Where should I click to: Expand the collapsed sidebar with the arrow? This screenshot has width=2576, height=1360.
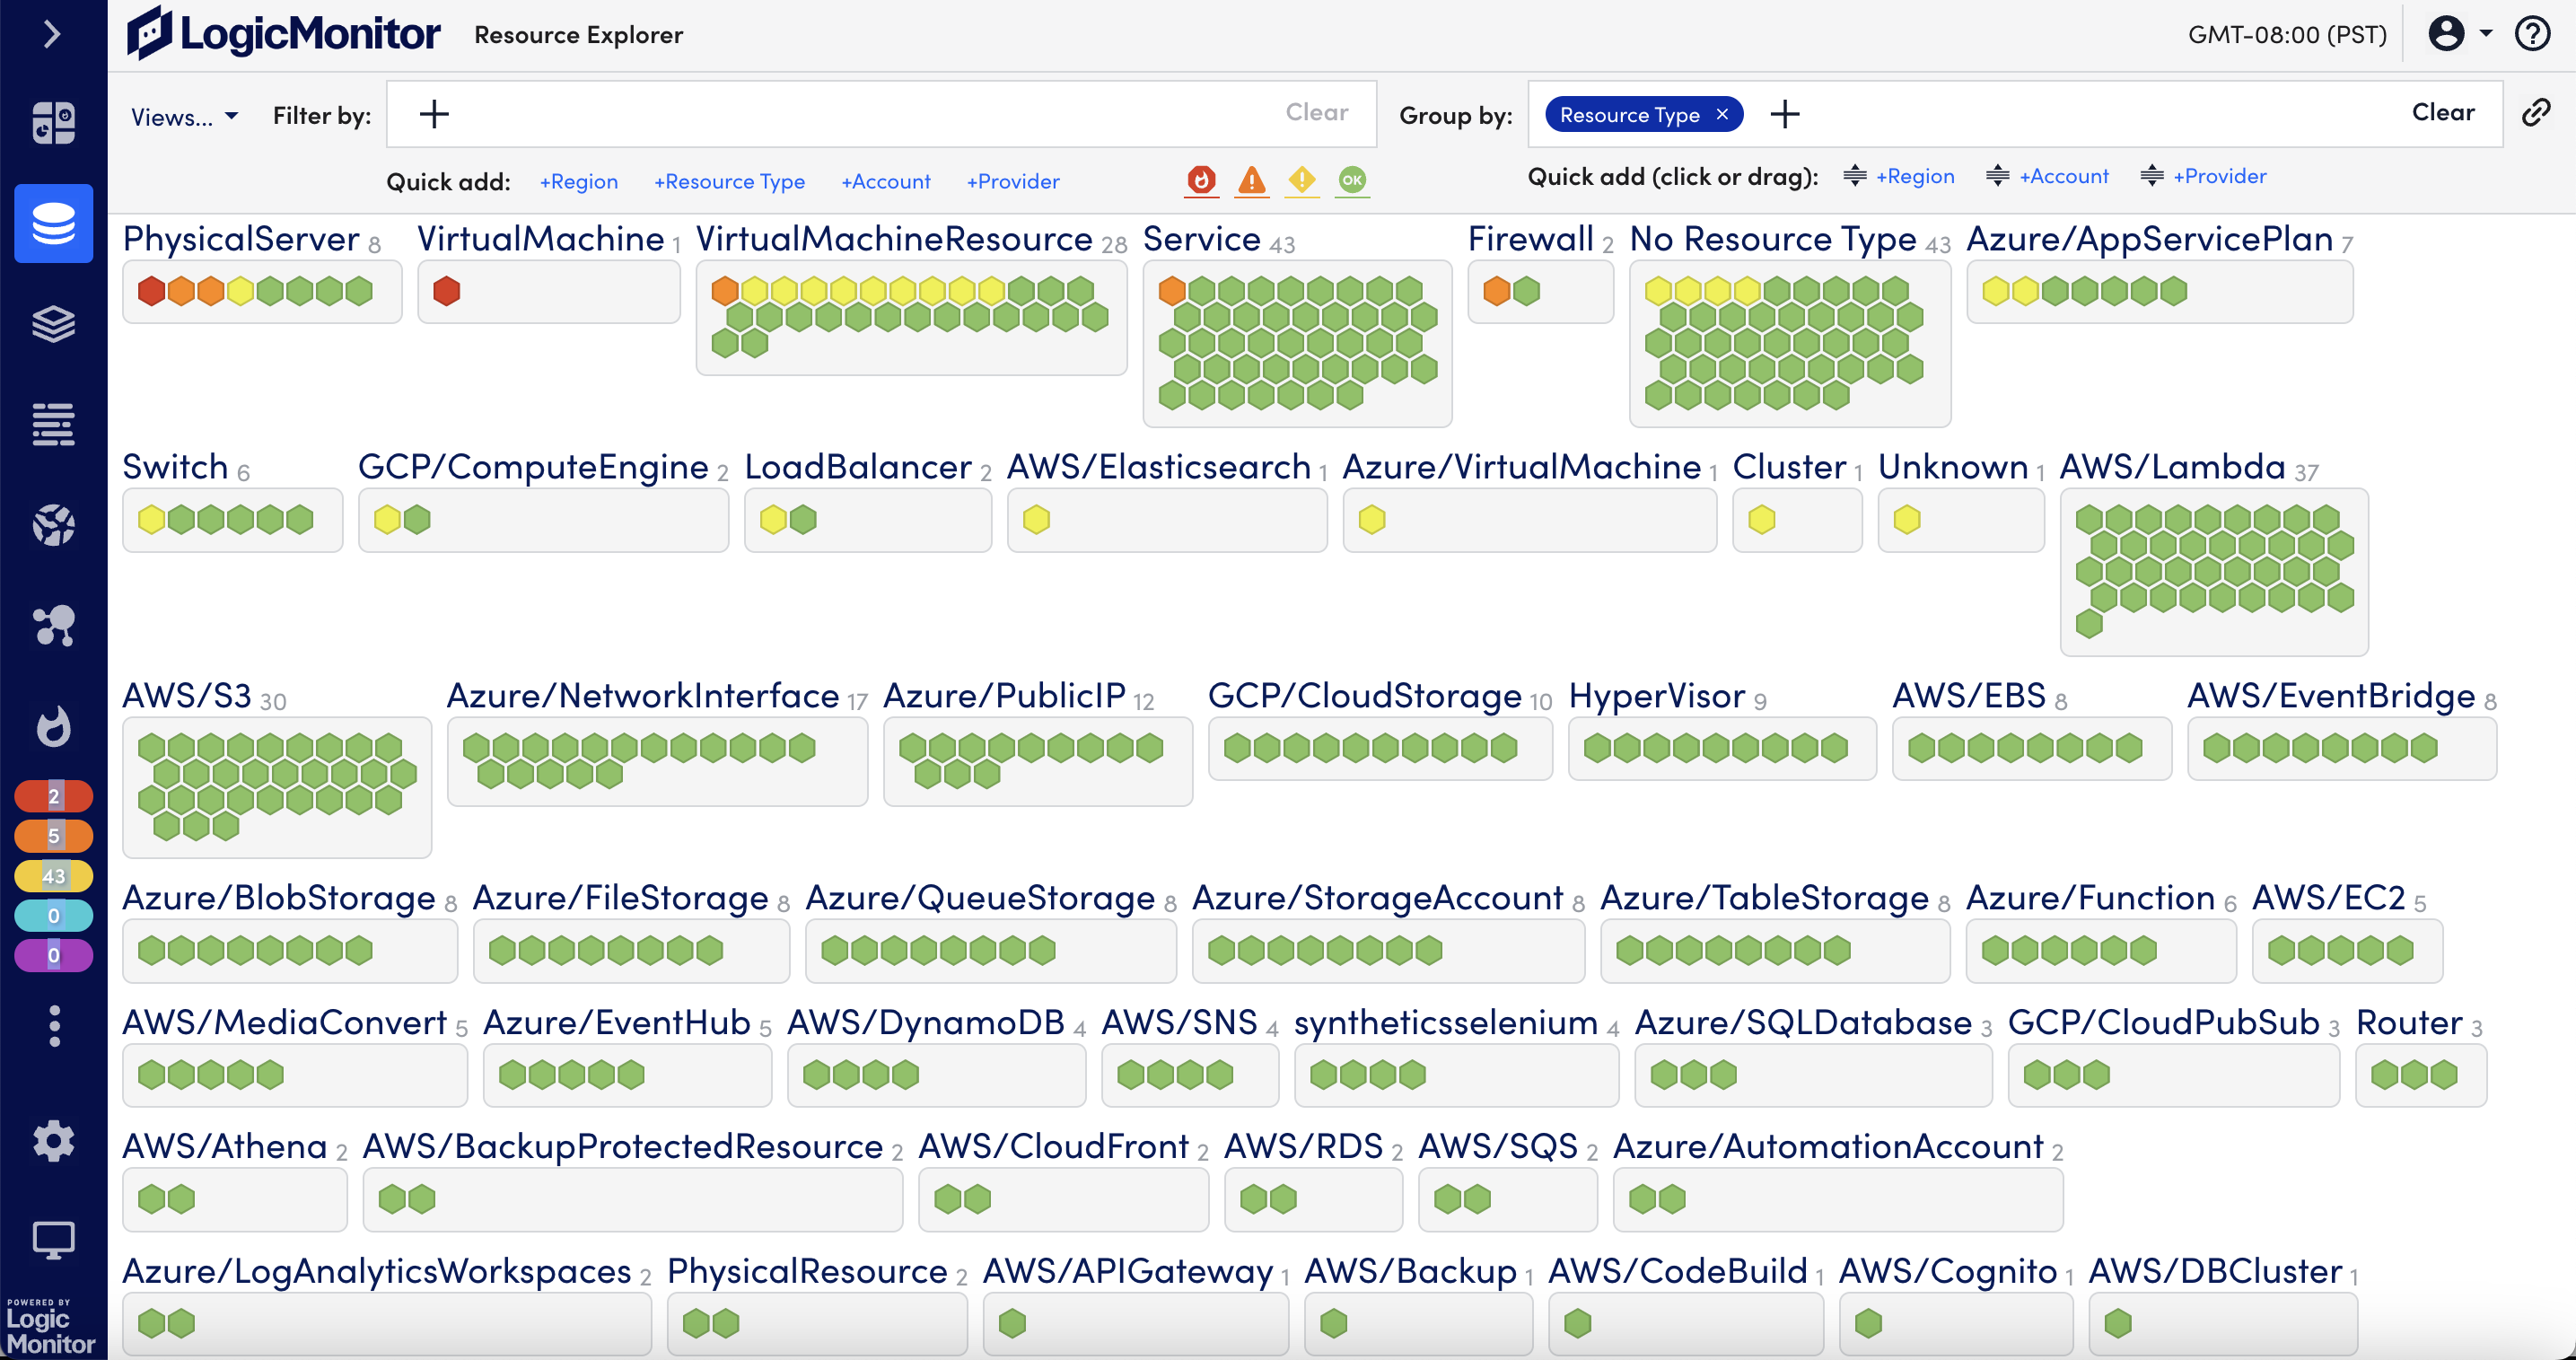[53, 33]
